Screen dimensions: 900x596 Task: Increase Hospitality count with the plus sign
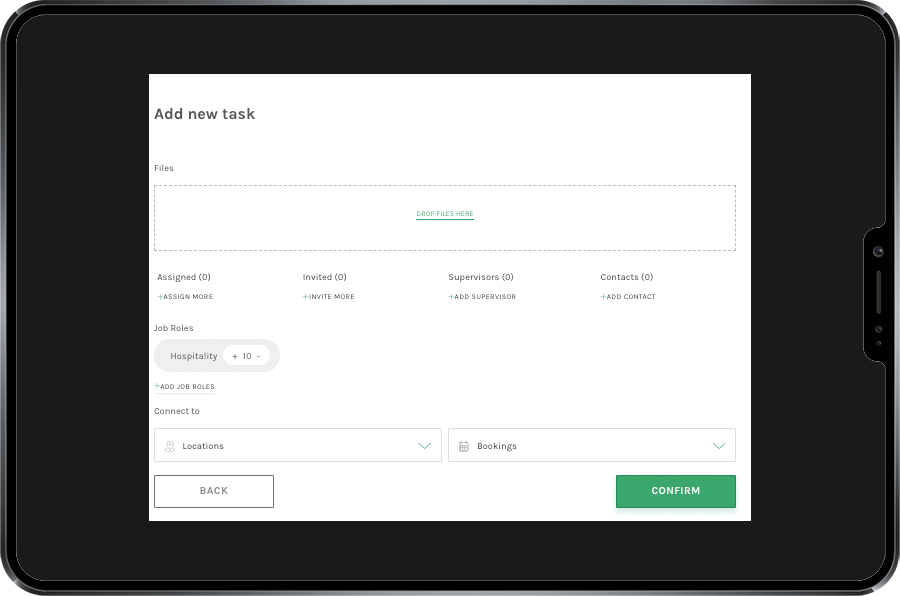coord(235,356)
